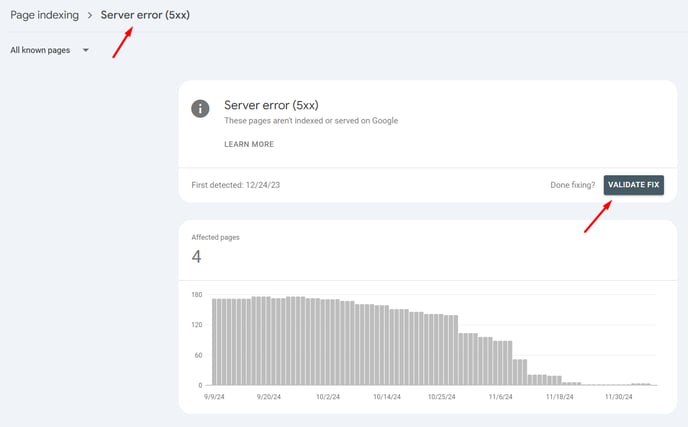Viewport: 688px width, 427px height.
Task: Click the Server error (5xx) card heading
Action: 271,105
